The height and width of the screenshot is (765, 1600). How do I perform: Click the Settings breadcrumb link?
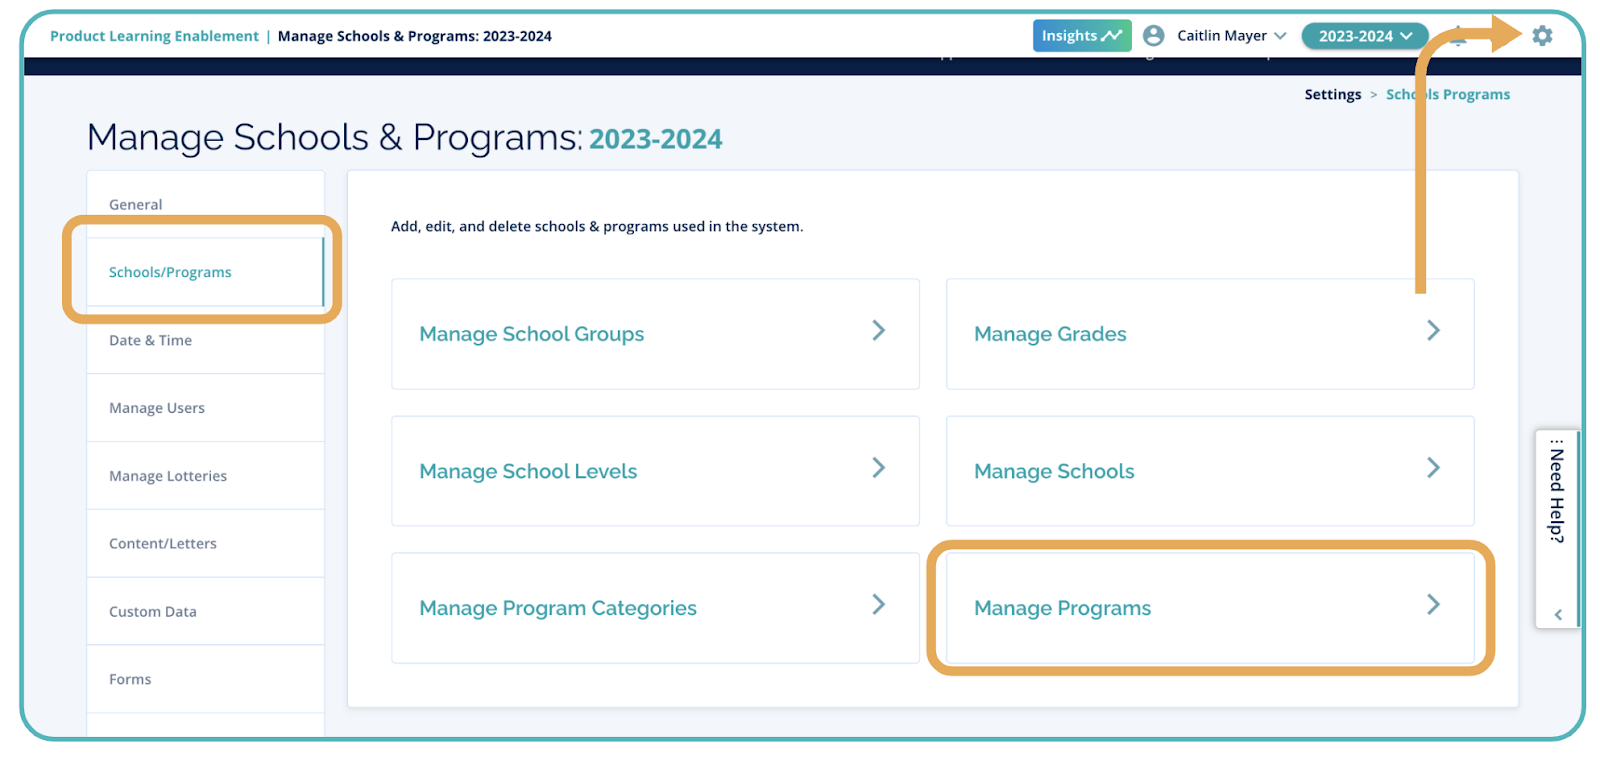click(x=1332, y=94)
